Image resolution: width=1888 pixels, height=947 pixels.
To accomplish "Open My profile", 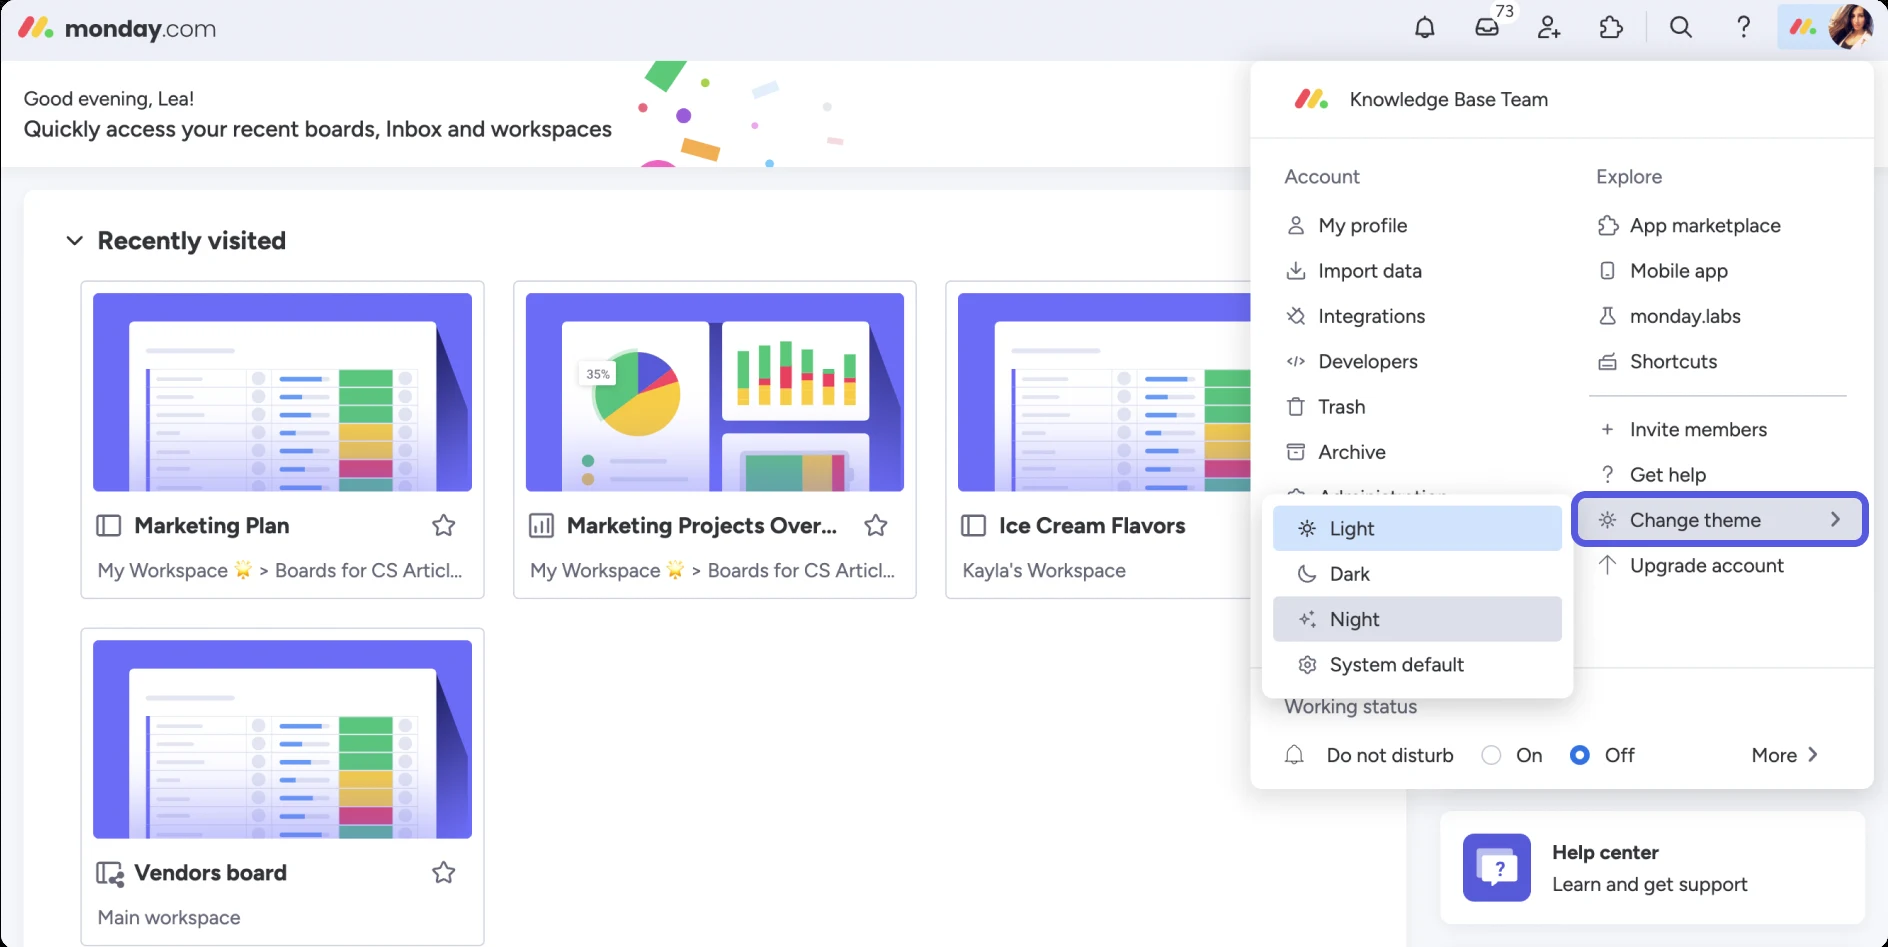I will click(1347, 225).
